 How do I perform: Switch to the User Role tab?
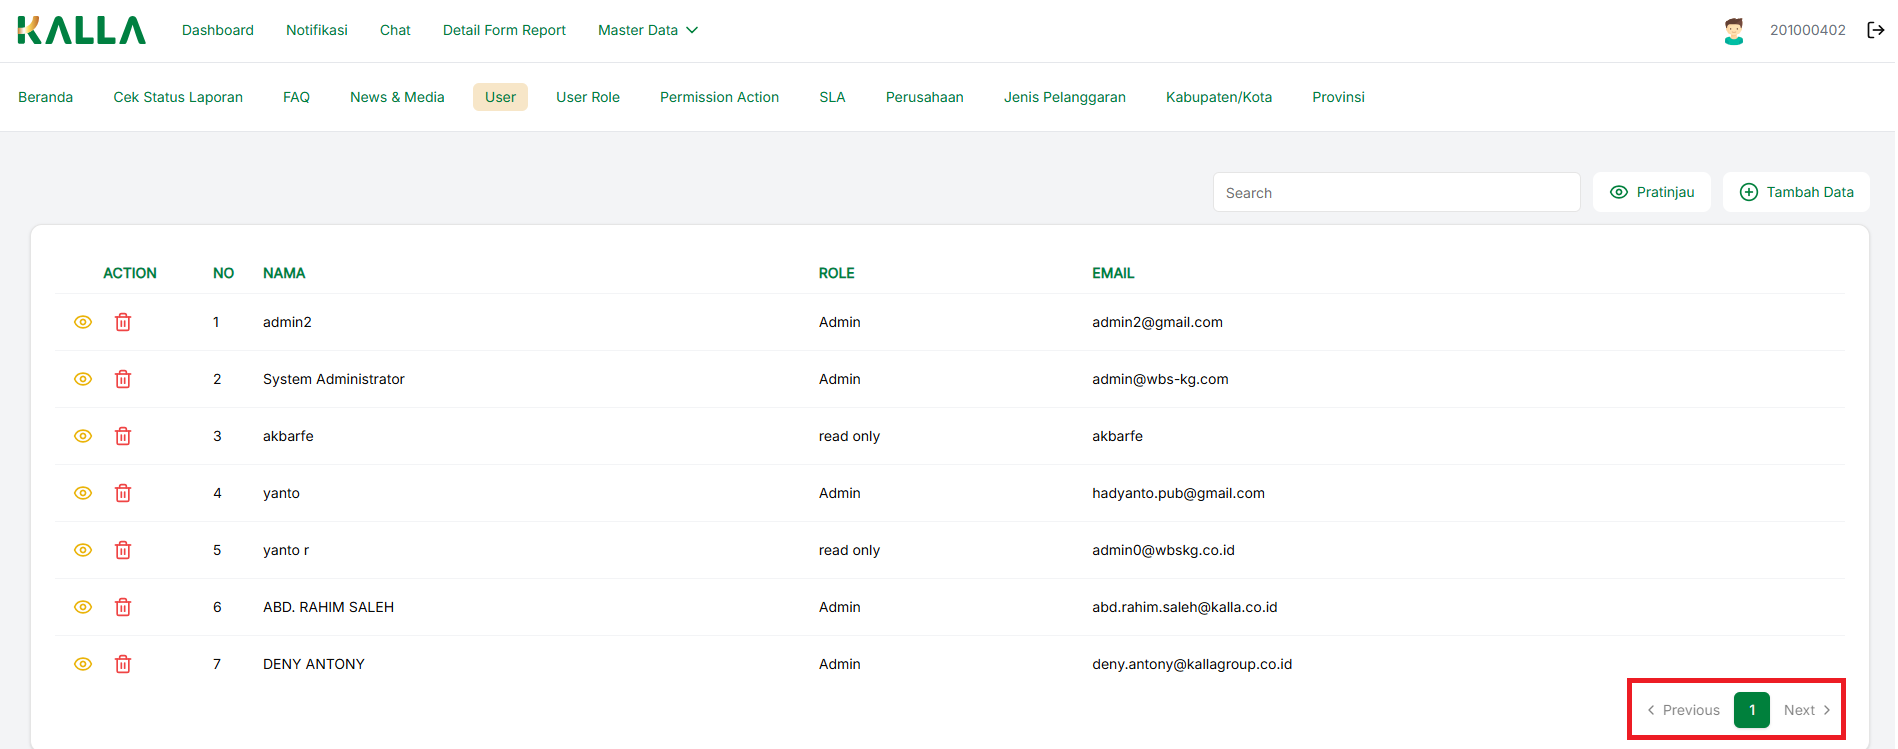pos(588,97)
